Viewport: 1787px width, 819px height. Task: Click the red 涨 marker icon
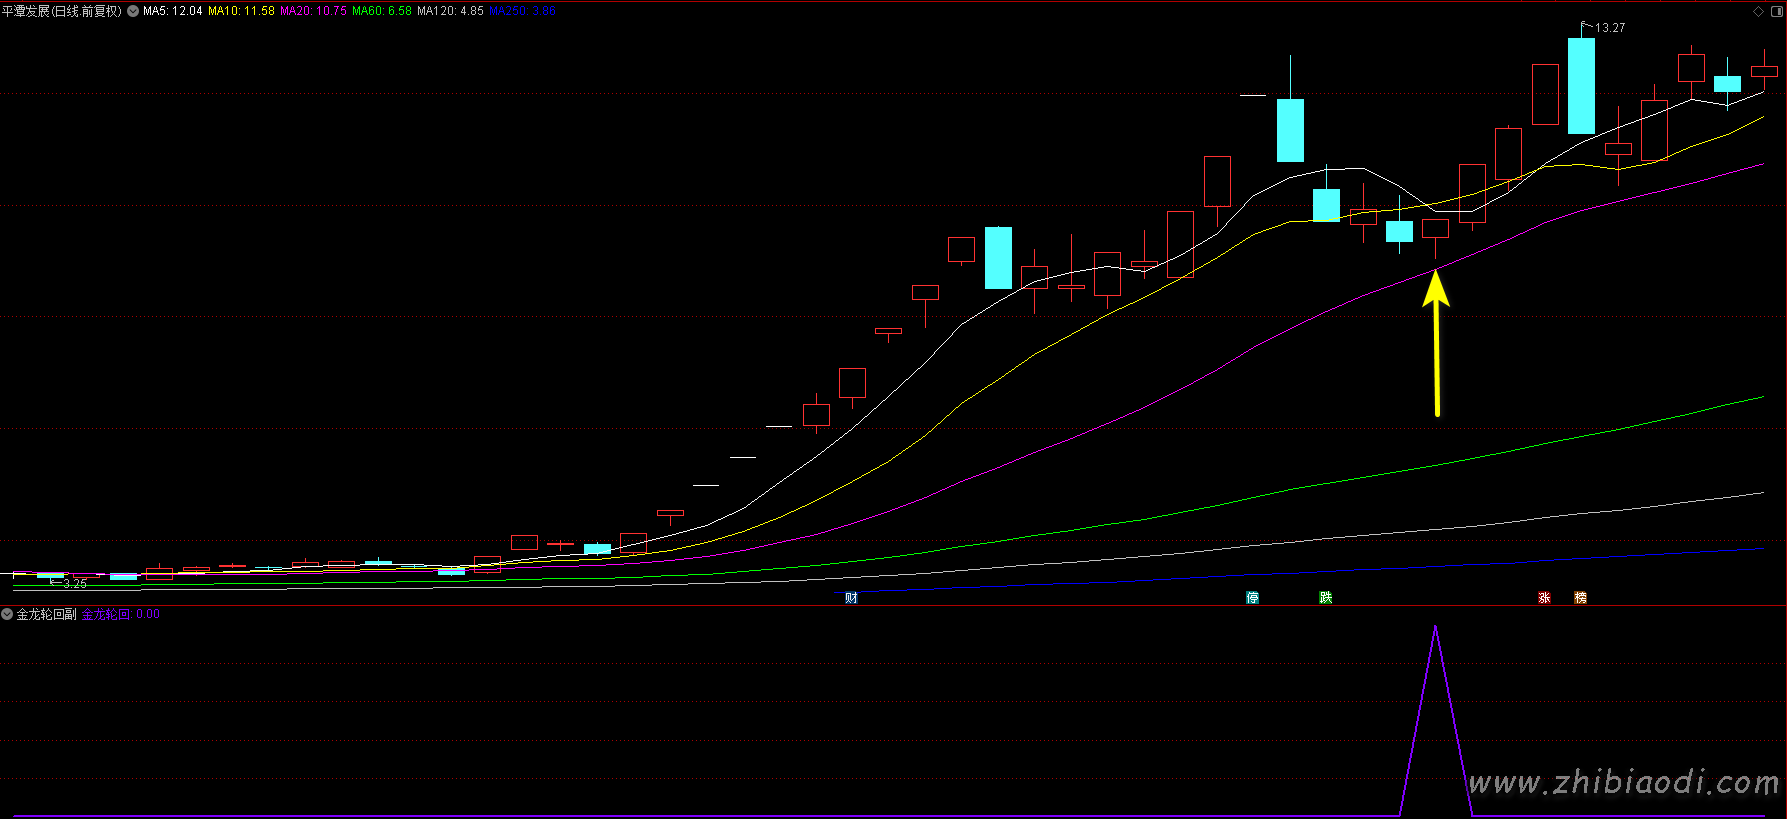tap(1544, 598)
